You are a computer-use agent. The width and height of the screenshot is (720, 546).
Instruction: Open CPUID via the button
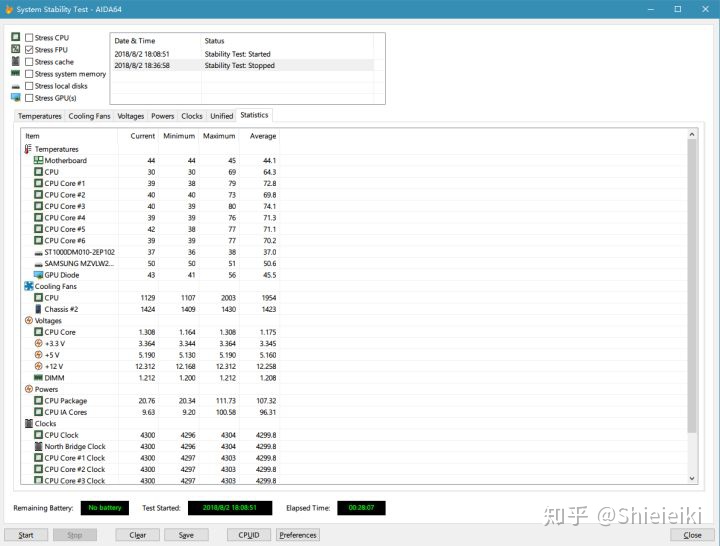248,535
